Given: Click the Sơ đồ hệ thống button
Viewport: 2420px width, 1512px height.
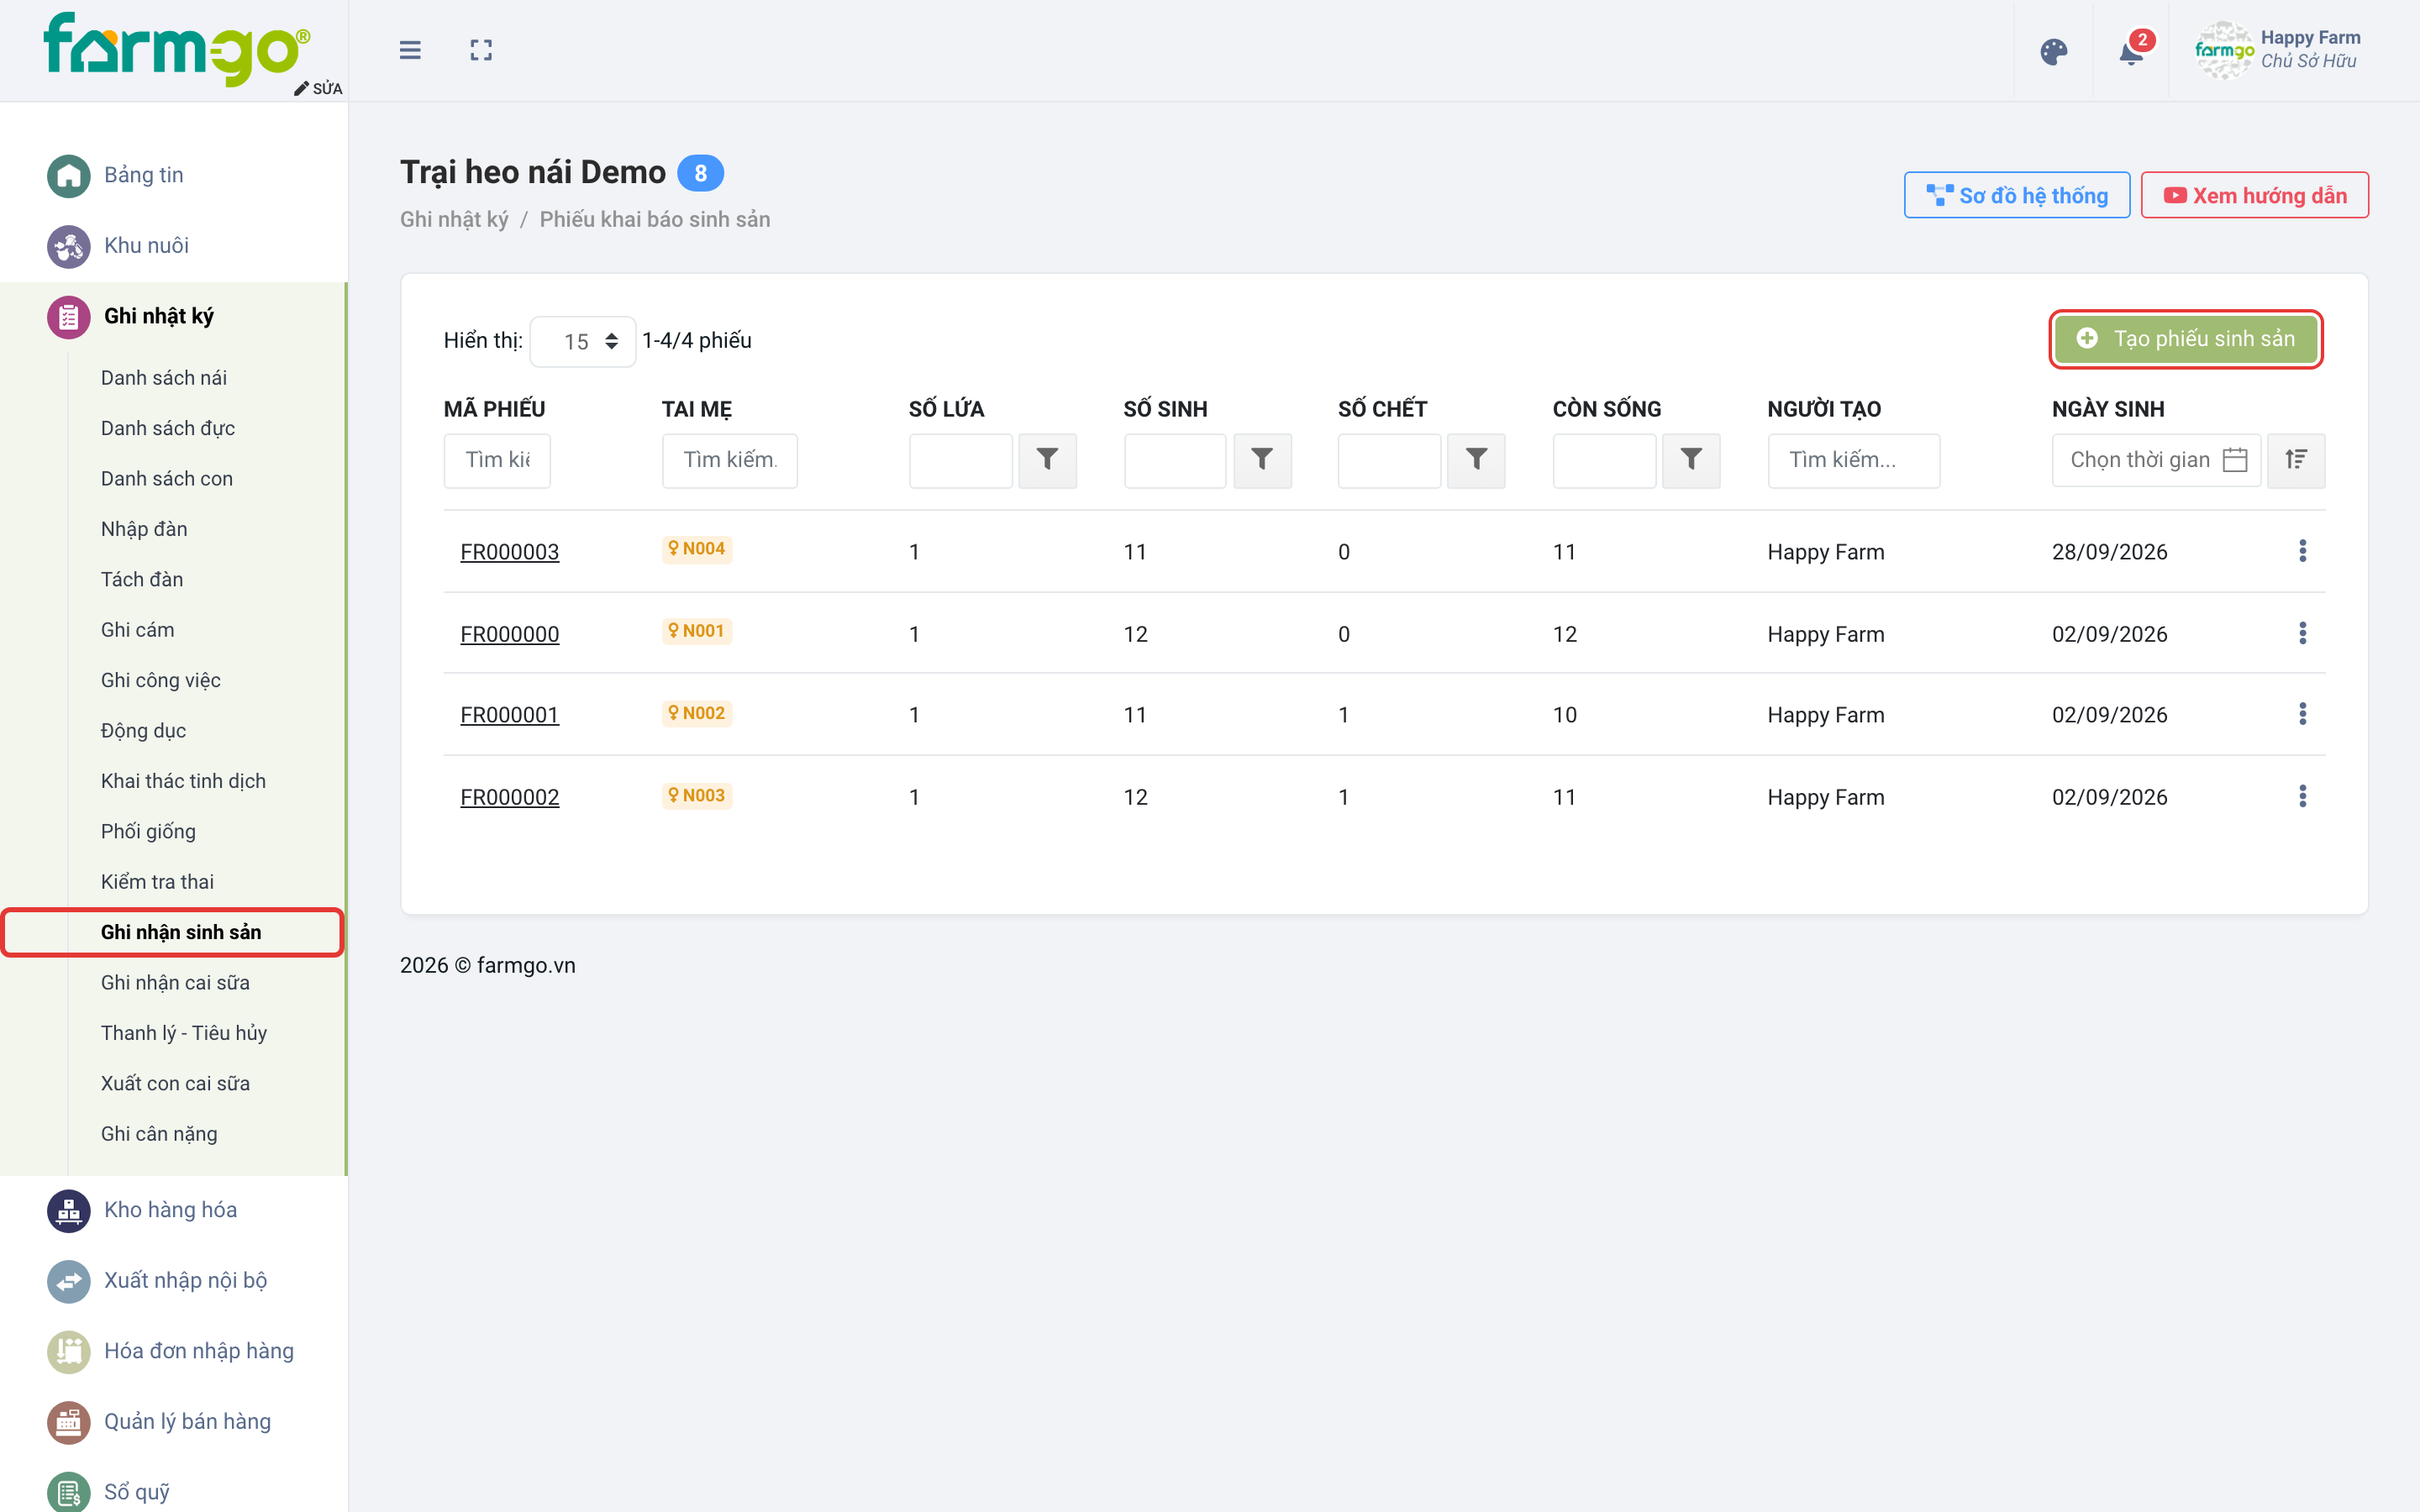Looking at the screenshot, I should 2017,195.
